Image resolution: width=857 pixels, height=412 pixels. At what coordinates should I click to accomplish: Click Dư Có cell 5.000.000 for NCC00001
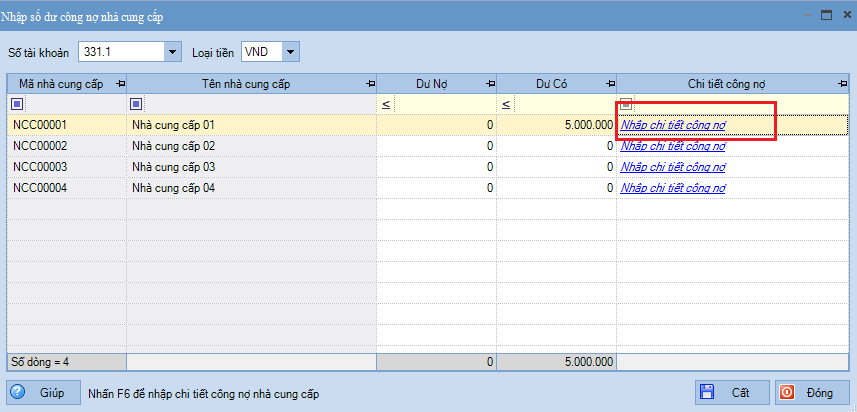pos(557,125)
